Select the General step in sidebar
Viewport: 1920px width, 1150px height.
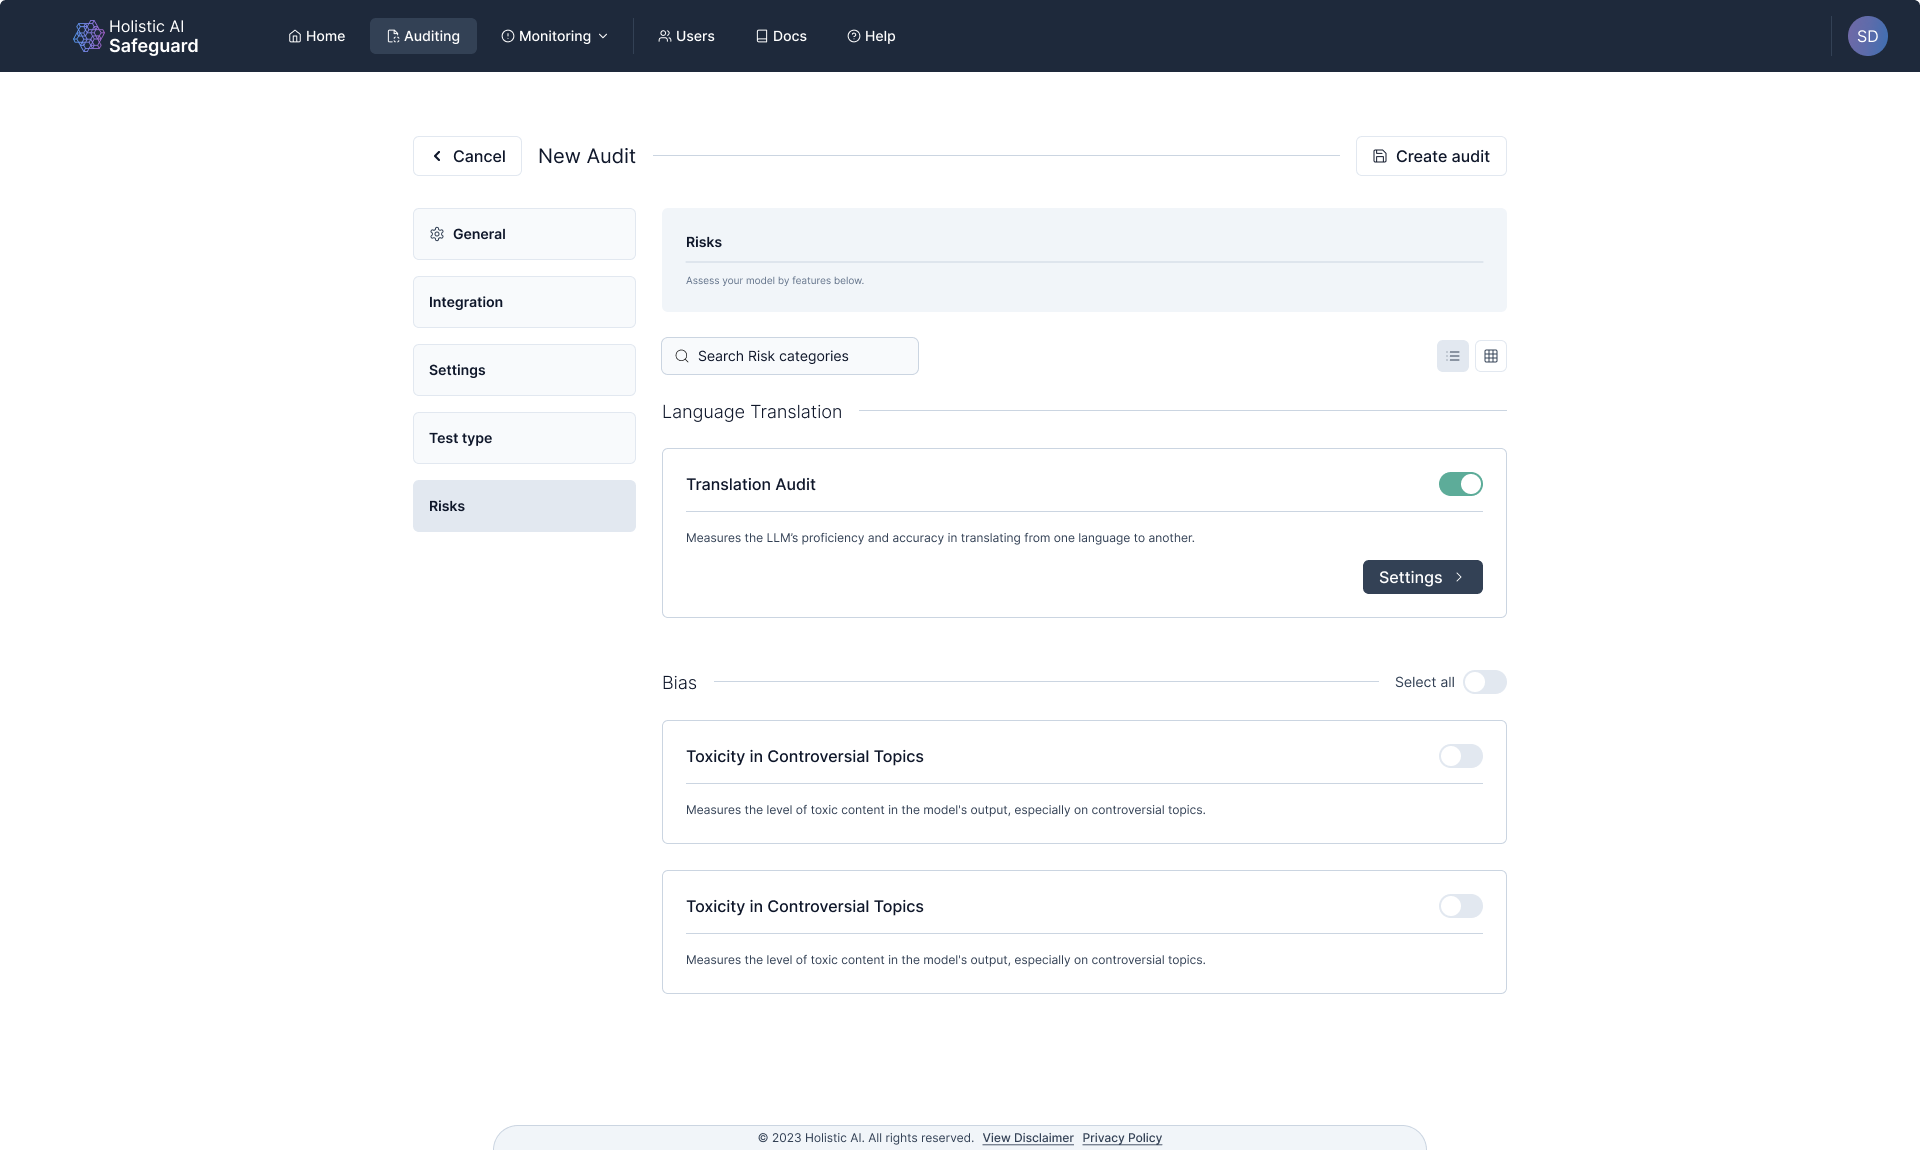(524, 234)
